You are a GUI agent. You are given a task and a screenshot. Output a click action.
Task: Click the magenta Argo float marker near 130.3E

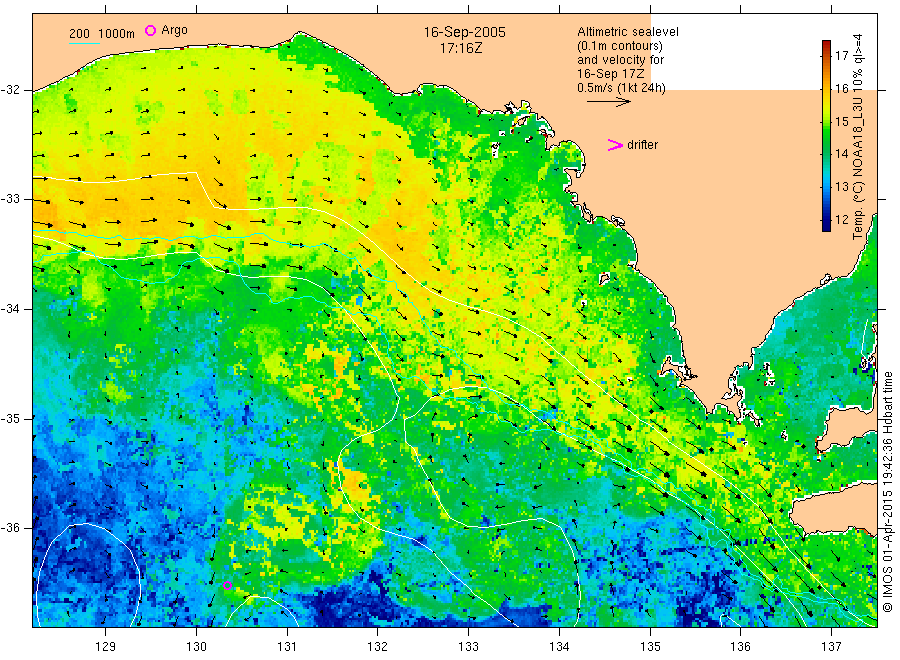(x=227, y=585)
